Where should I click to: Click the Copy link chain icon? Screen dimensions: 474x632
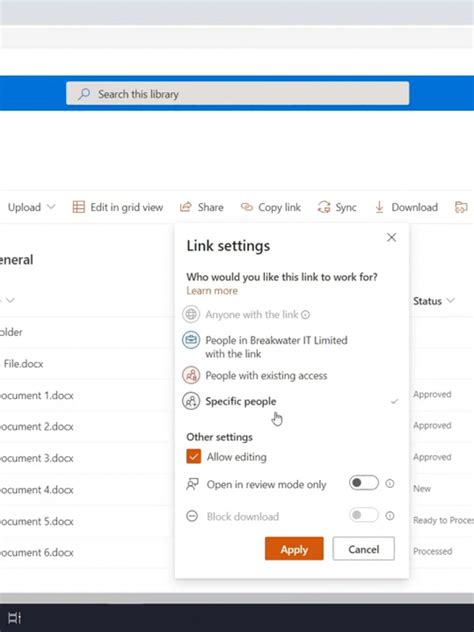coord(246,207)
